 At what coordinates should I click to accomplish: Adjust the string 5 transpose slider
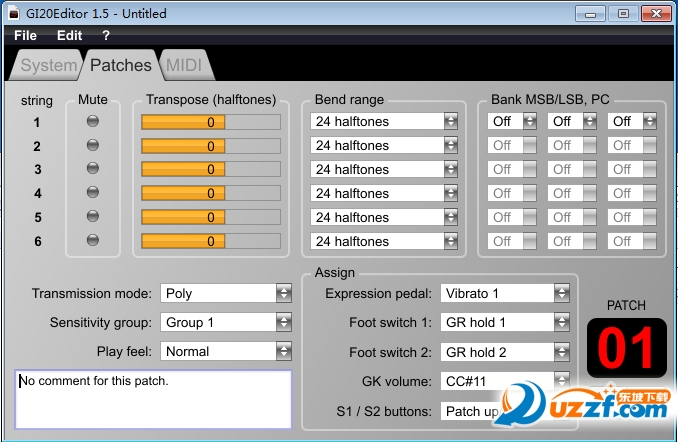pos(211,217)
